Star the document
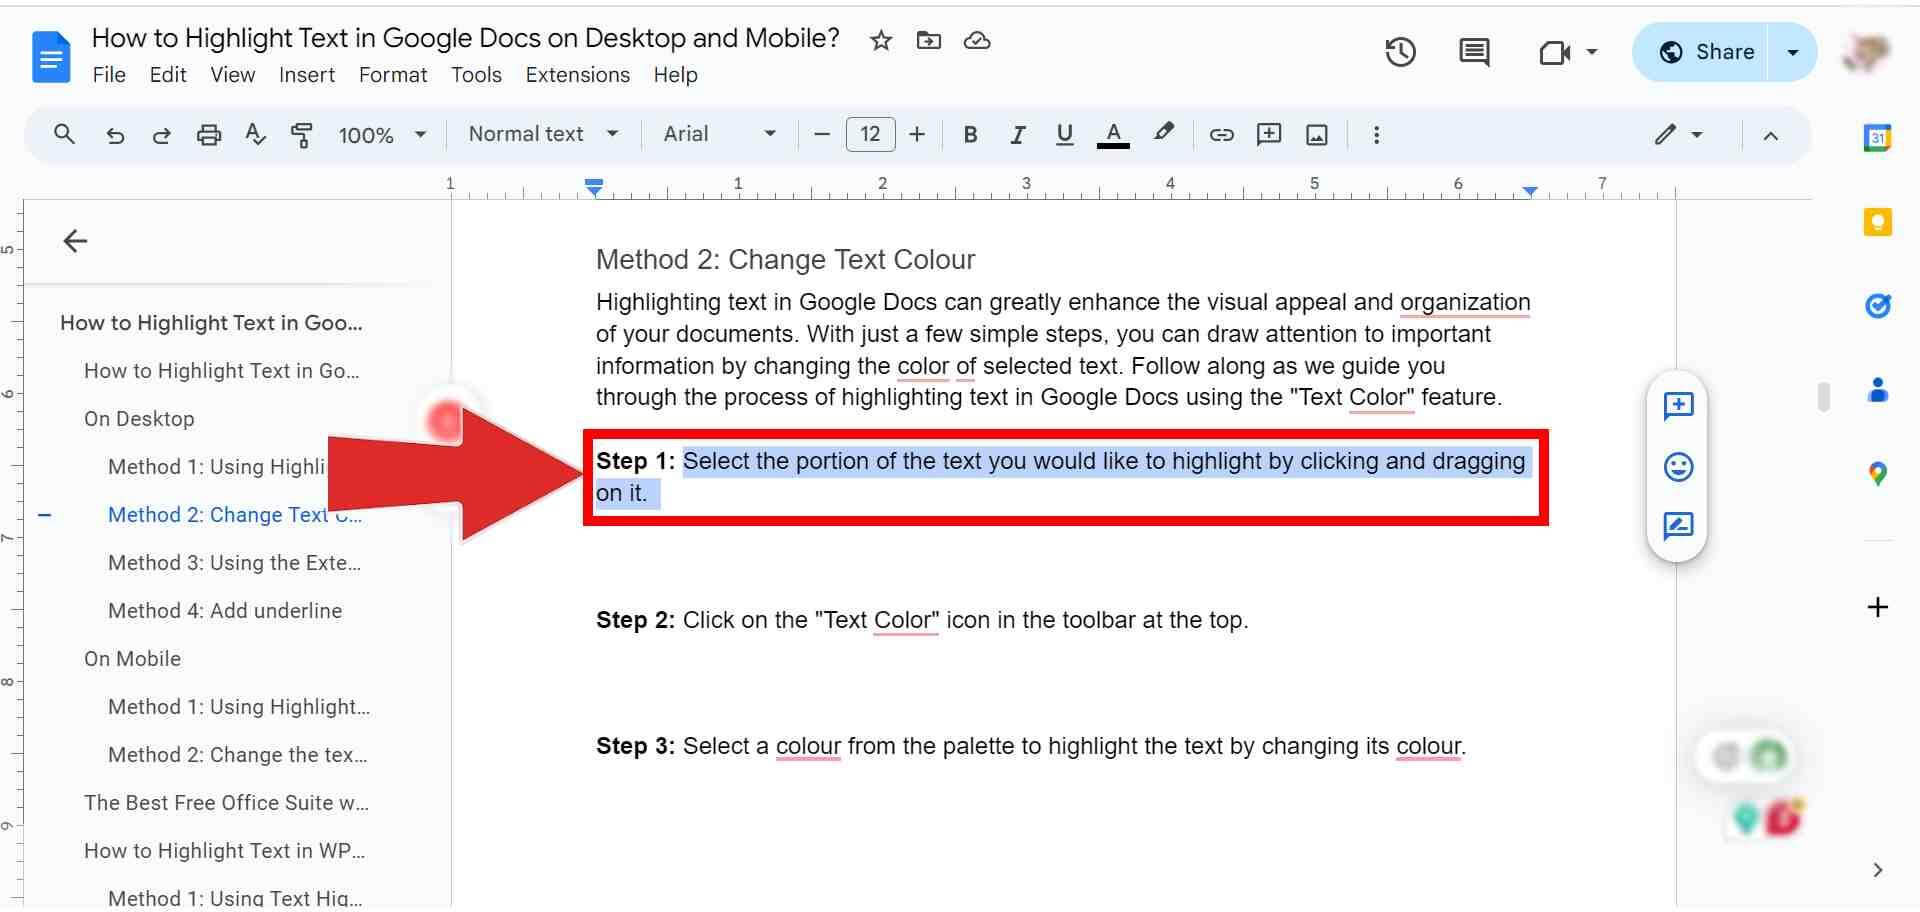The width and height of the screenshot is (1920, 912). tap(881, 40)
